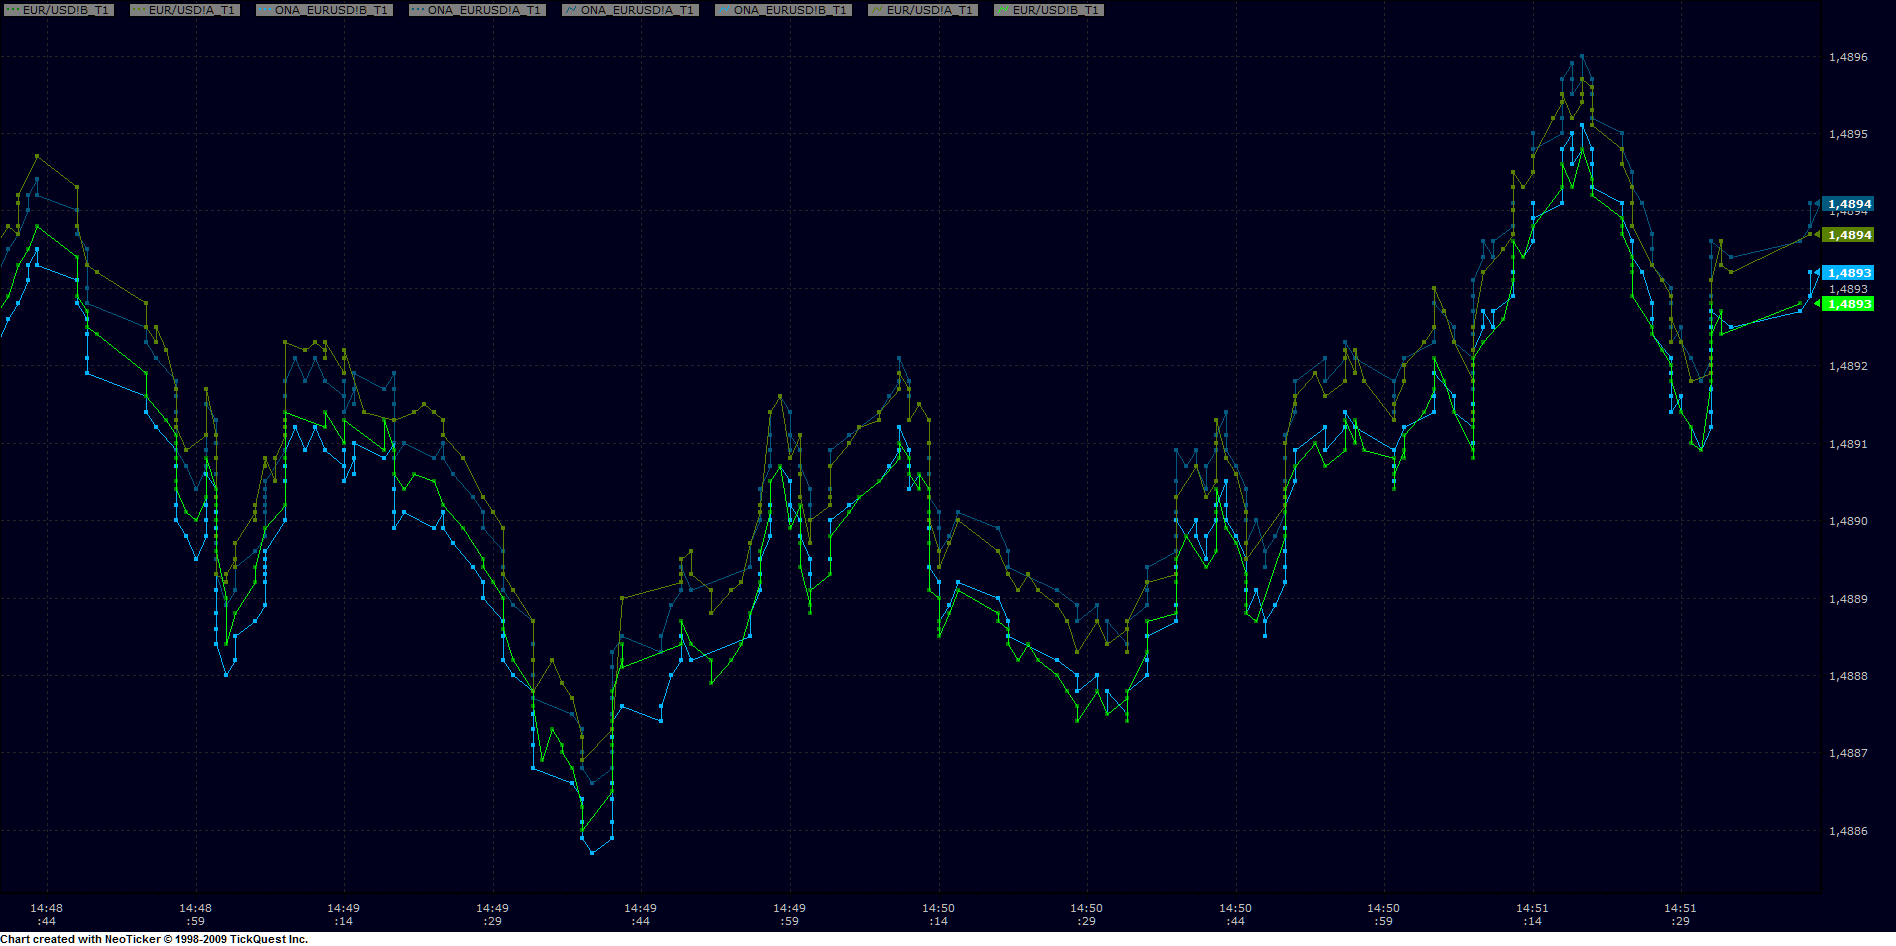
Task: Click the dotted cyan ONA_EURUSD!B_T1 legend icon
Action: click(x=265, y=10)
